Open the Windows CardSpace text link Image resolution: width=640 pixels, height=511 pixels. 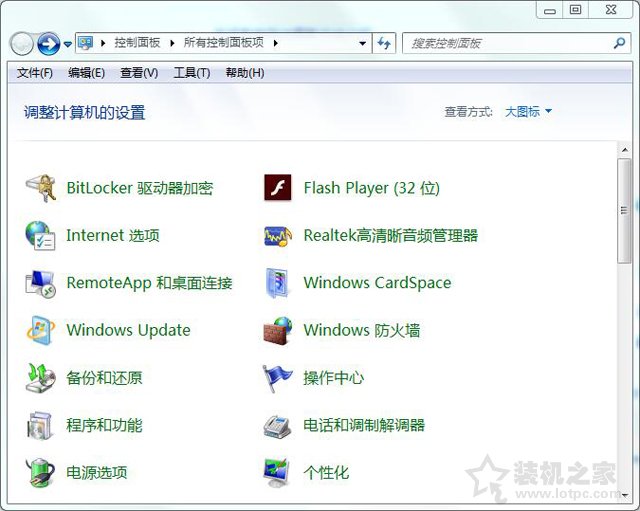click(x=377, y=283)
